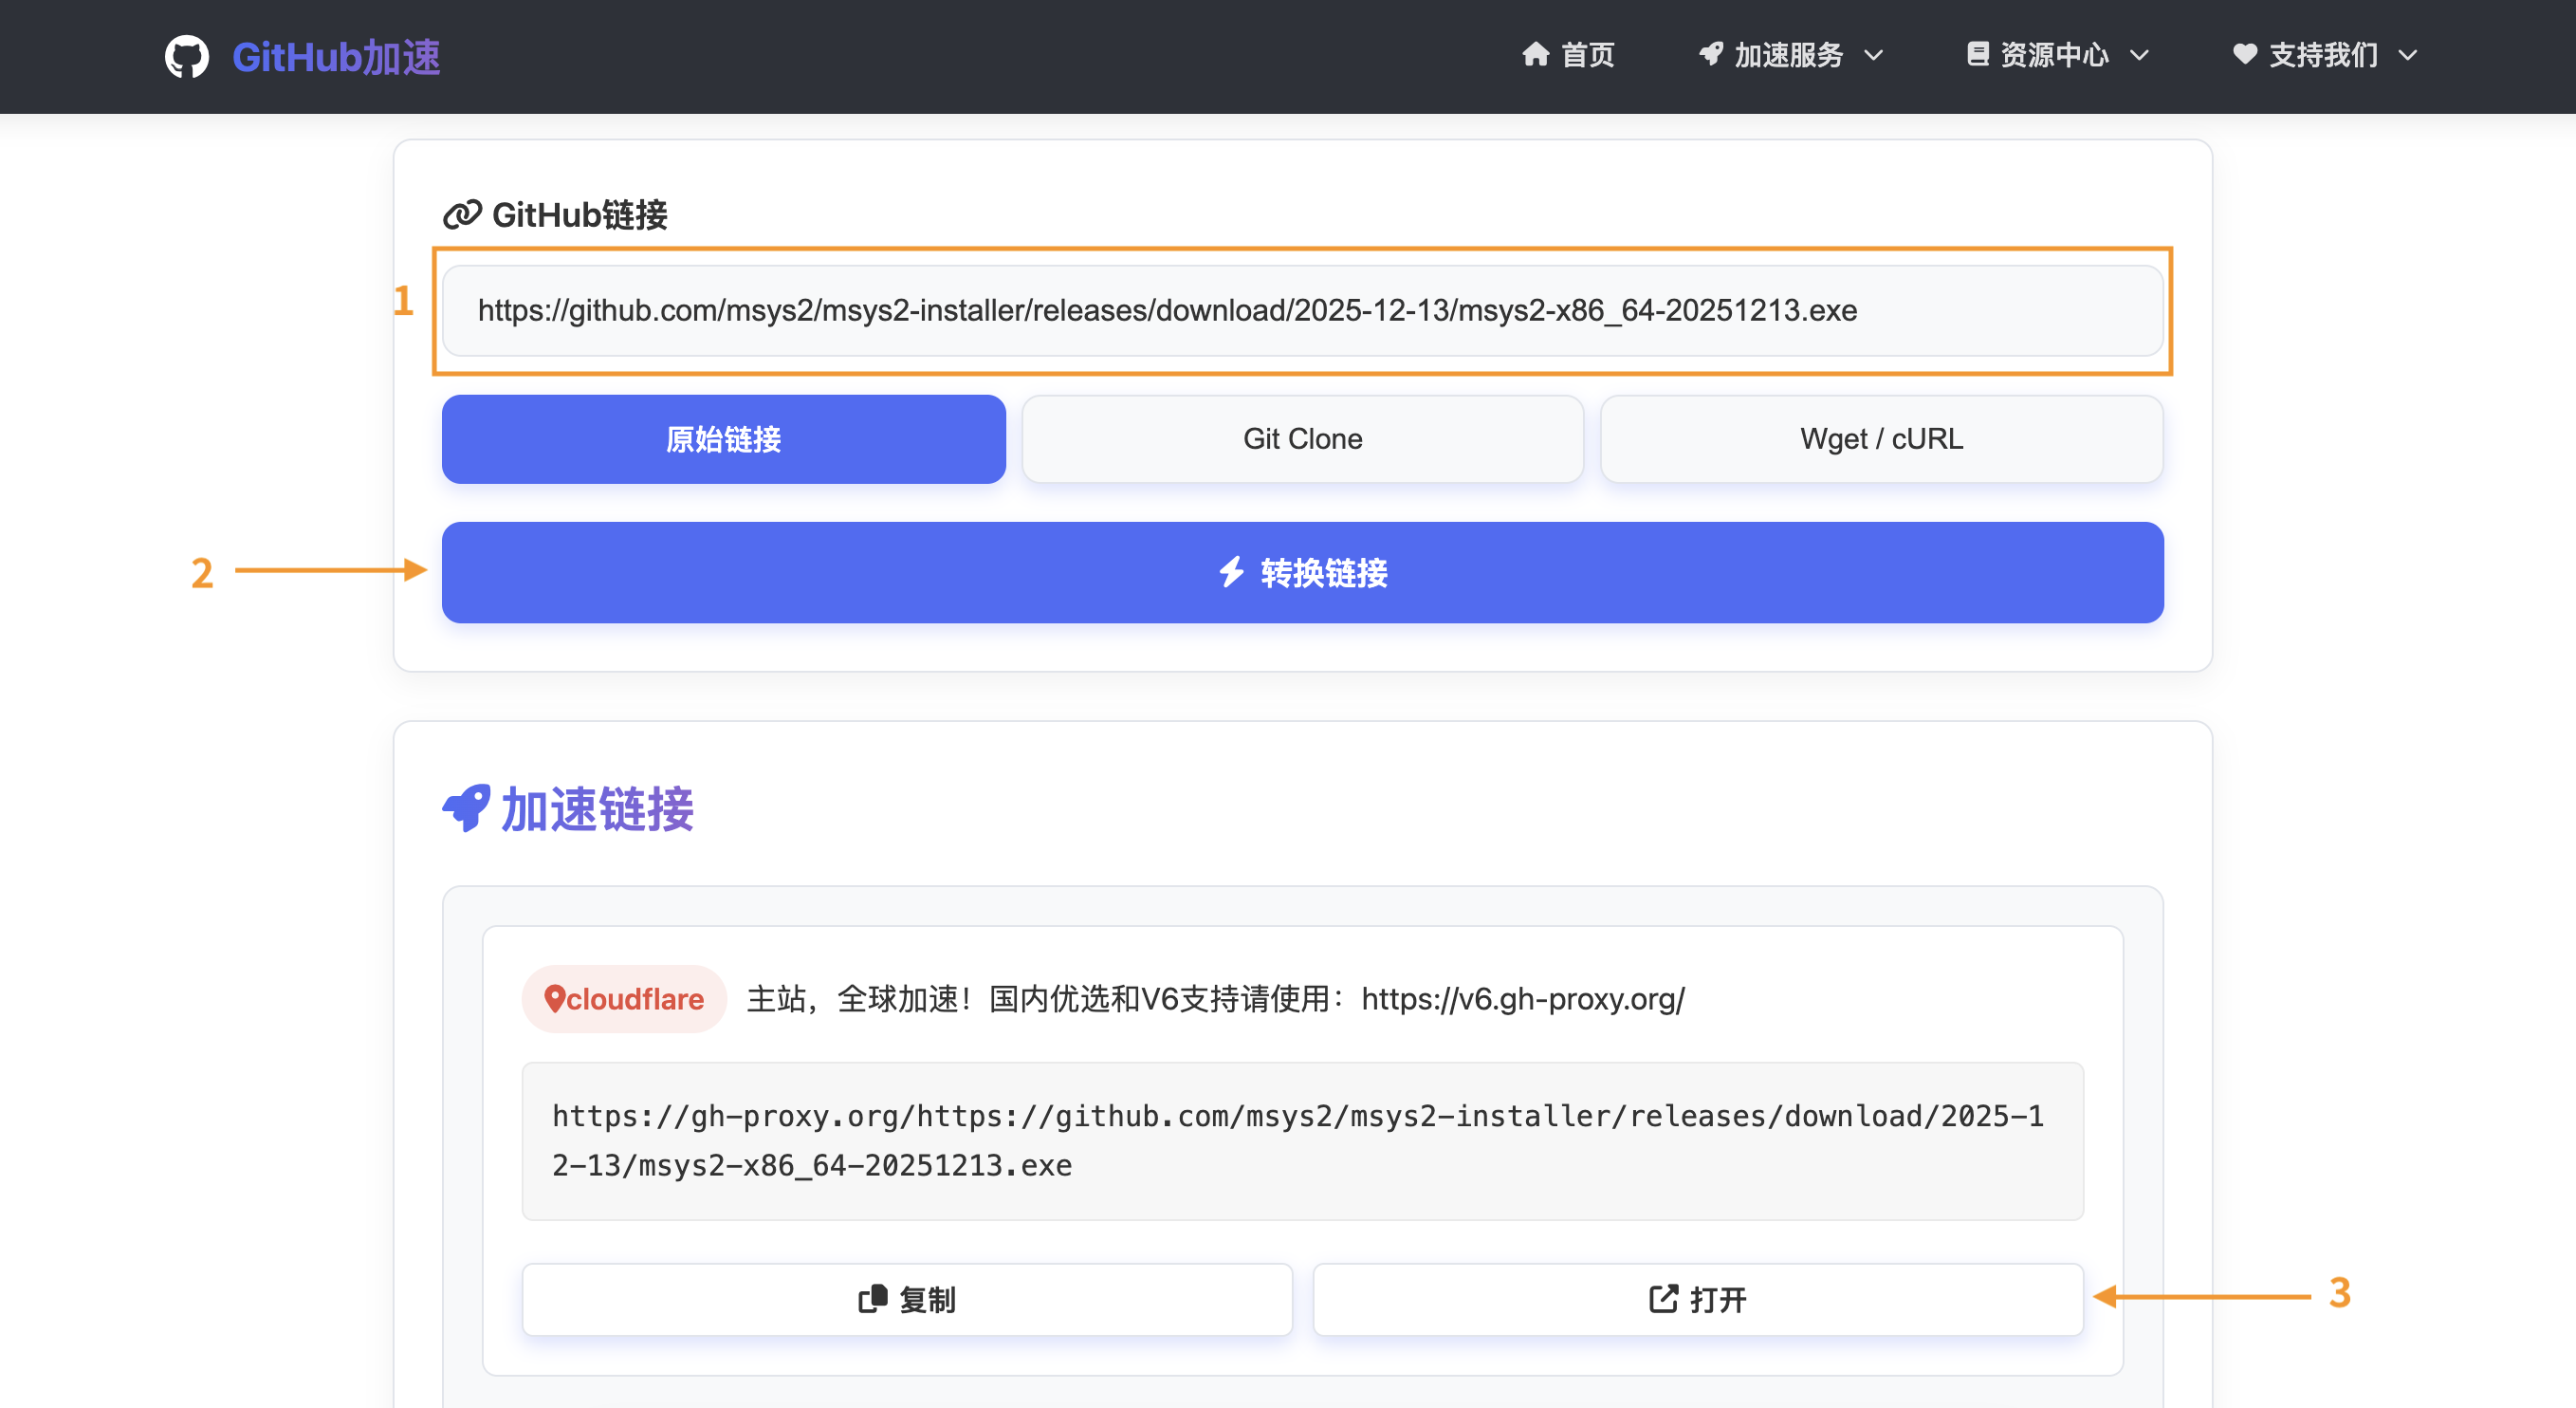This screenshot has height=1408, width=2576.
Task: Switch to the Git Clone mode
Action: [1301, 438]
